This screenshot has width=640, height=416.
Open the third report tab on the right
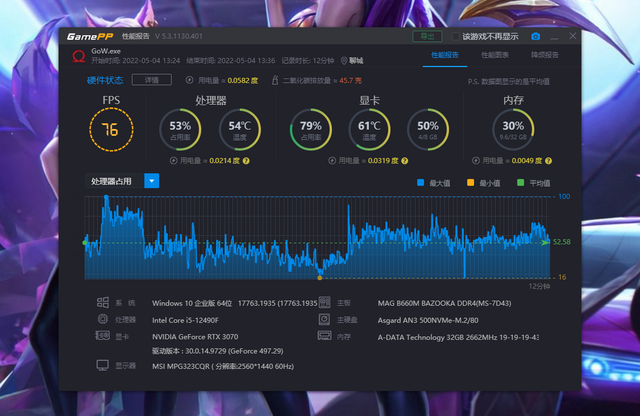point(544,55)
